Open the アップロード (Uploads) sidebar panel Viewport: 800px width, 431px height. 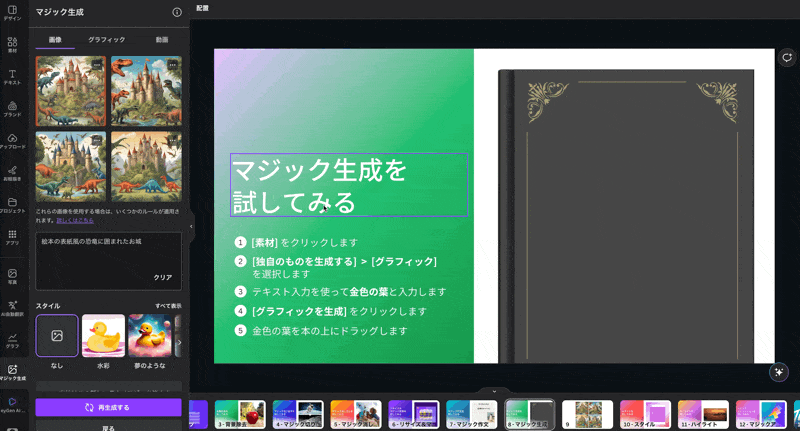pos(12,140)
